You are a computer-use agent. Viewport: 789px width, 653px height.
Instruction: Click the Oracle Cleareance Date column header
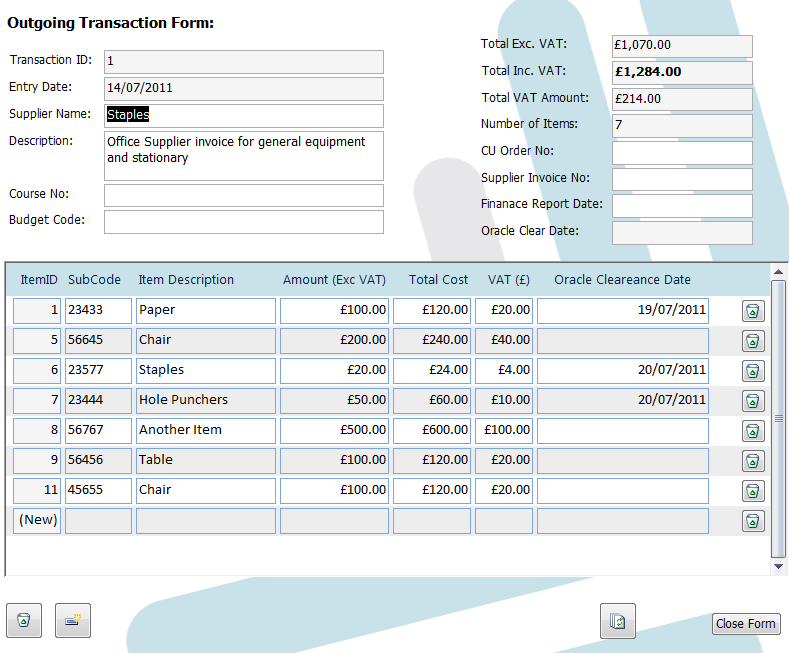click(x=622, y=280)
